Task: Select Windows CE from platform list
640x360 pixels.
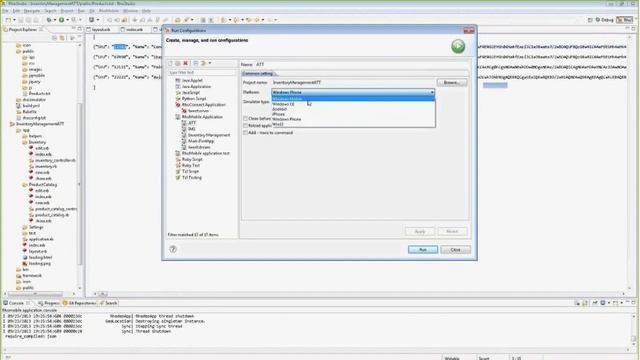Action: 353,104
